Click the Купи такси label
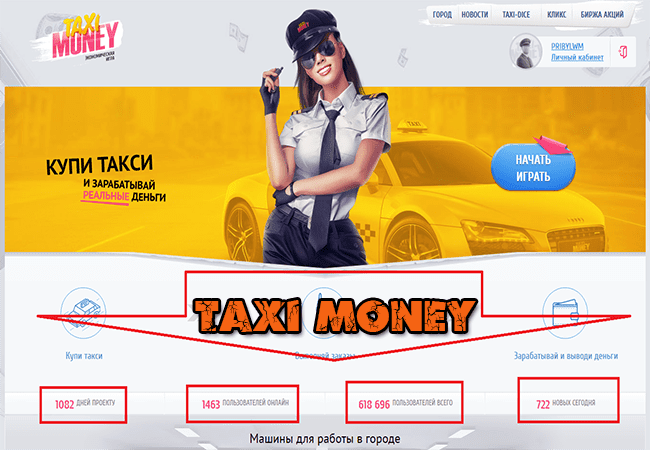 84,356
